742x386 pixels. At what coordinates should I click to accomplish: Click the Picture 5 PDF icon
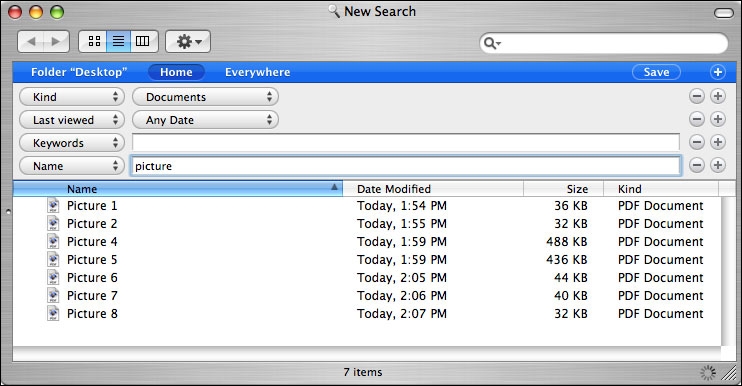point(53,260)
